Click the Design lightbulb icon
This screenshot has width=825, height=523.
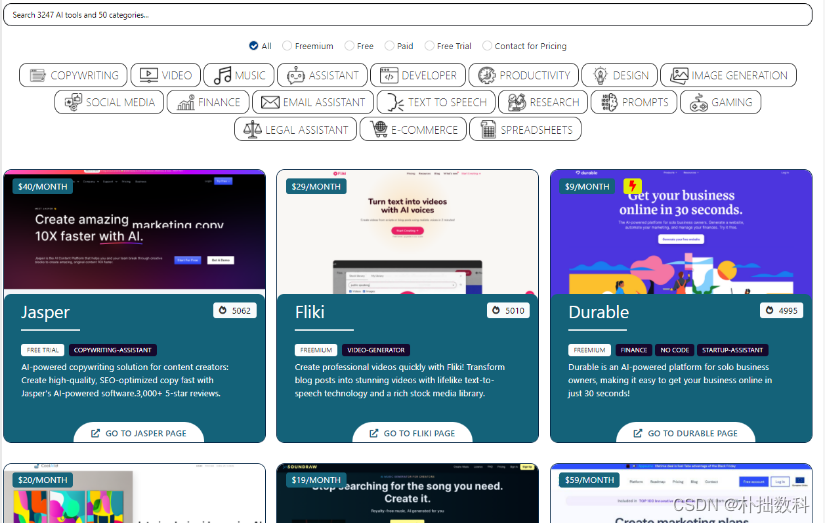[600, 75]
